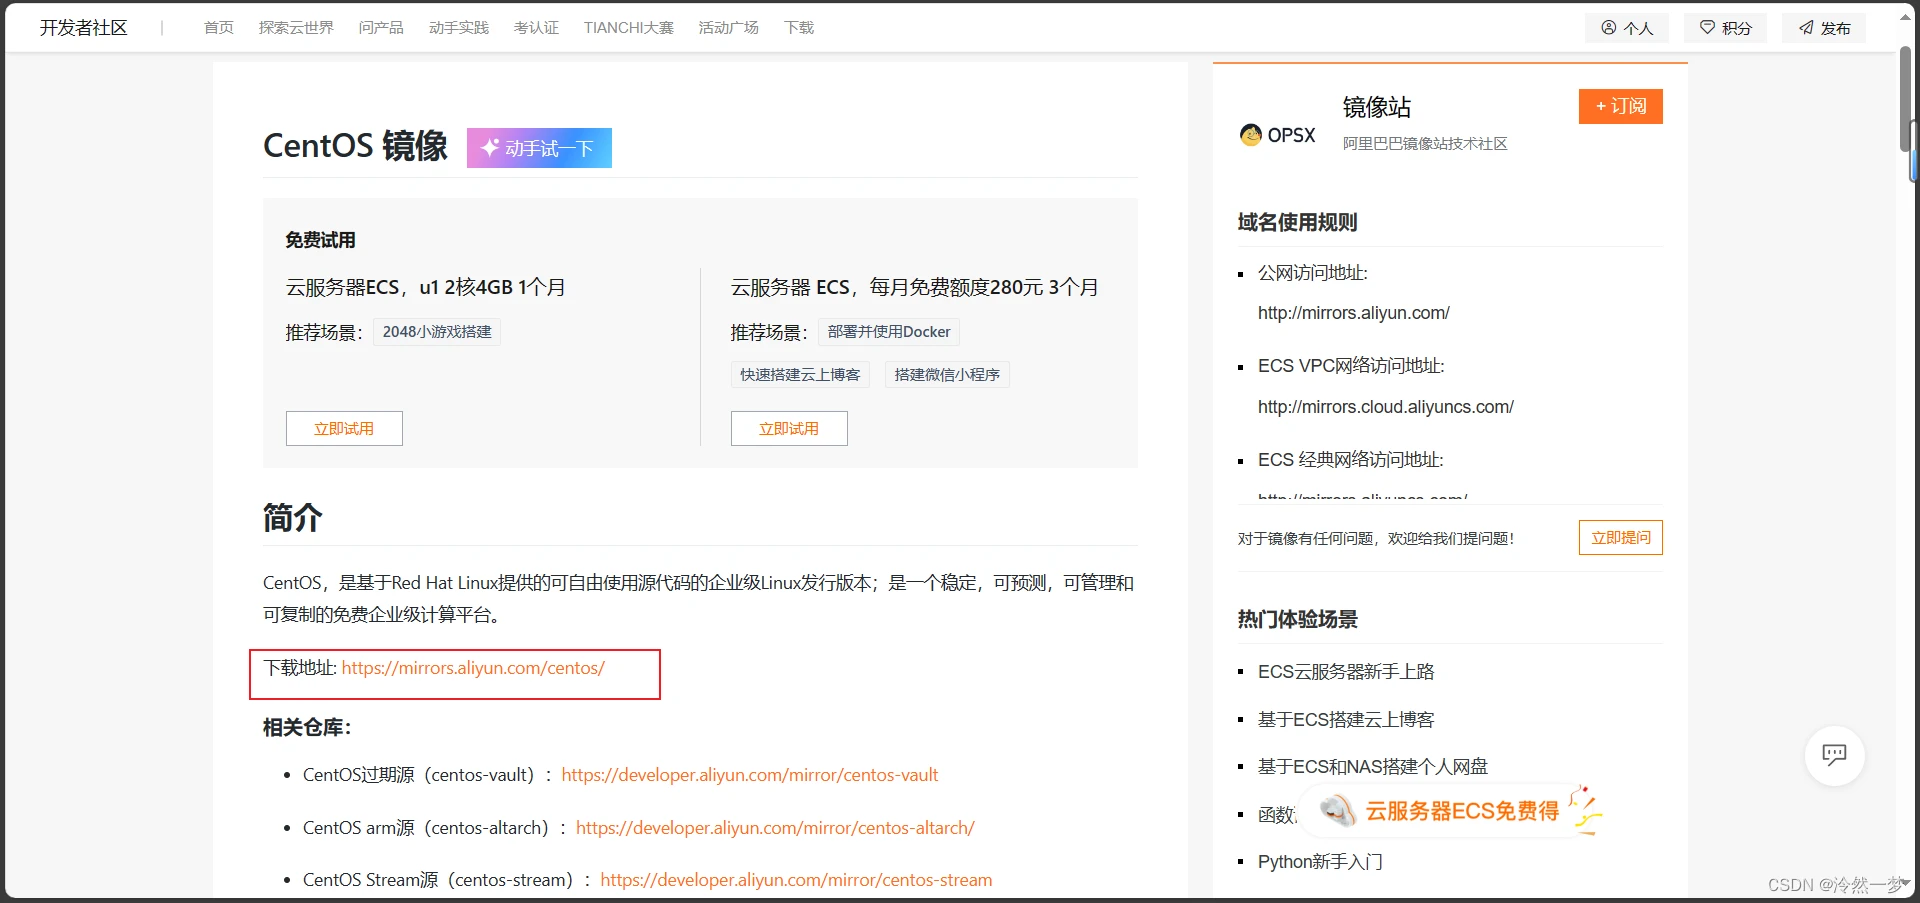1920x903 pixels.
Task: Click the 立即提问 button
Action: point(1621,538)
